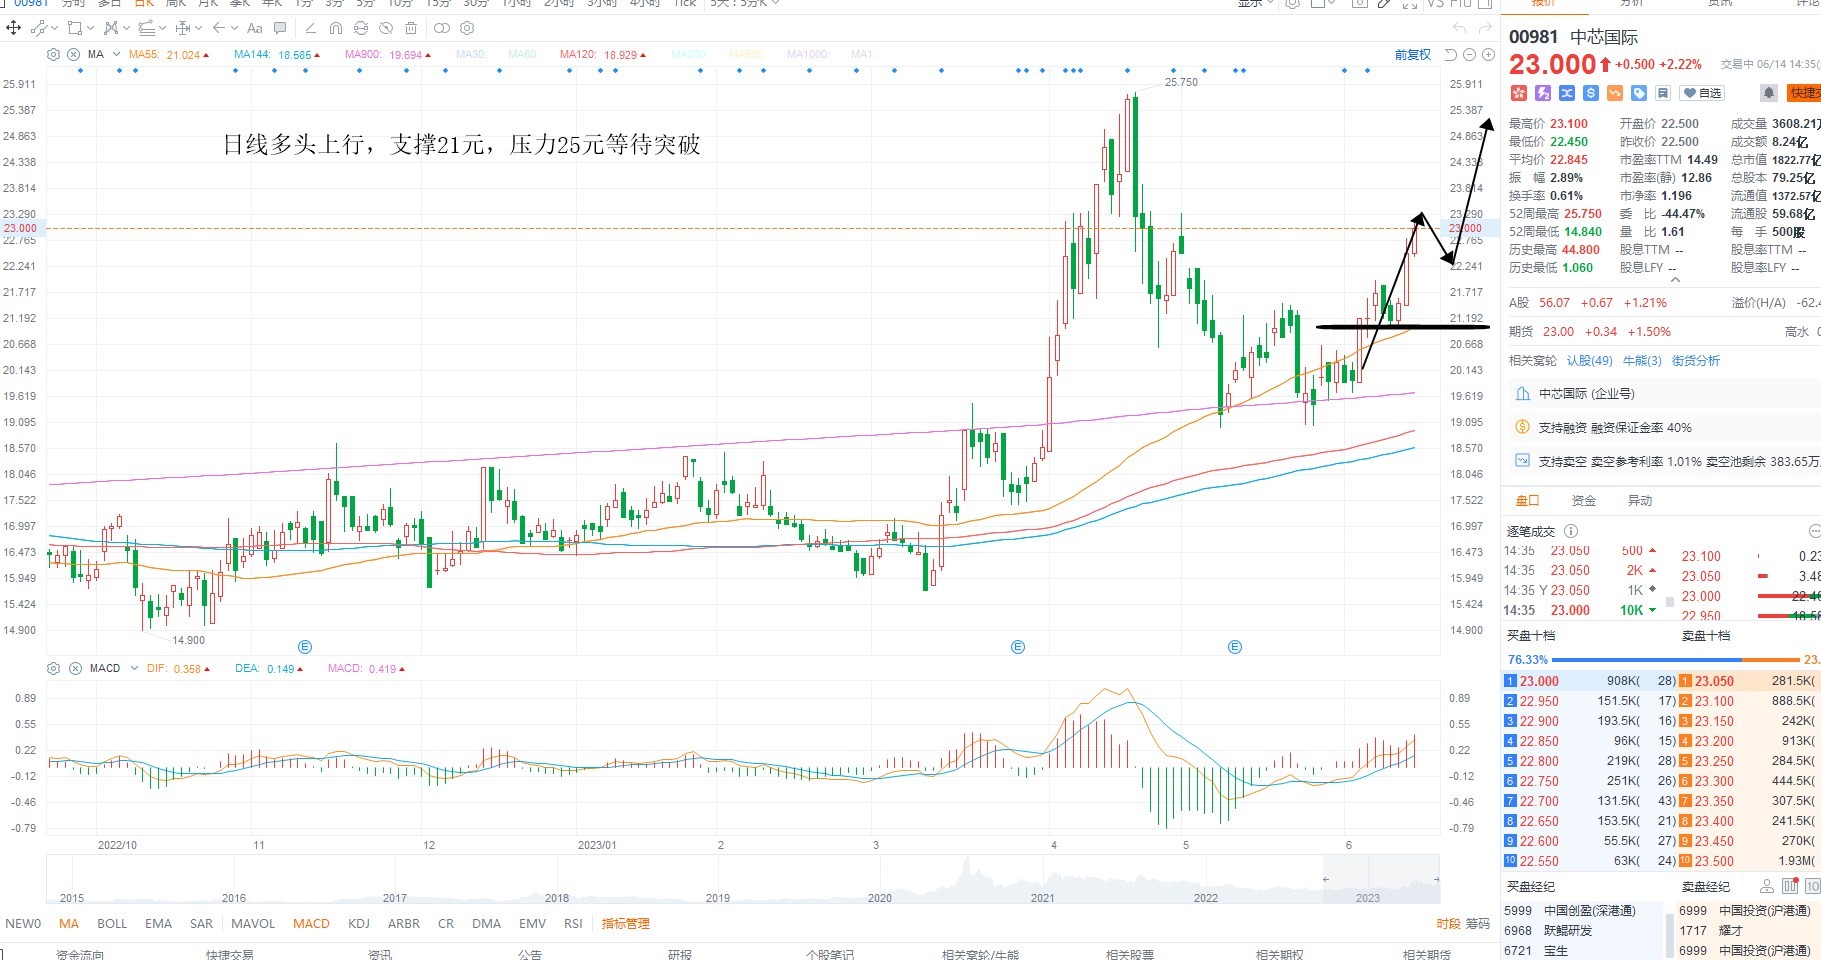The height and width of the screenshot is (960, 1821).
Task: Undo the last drawing action
Action: tap(1459, 28)
